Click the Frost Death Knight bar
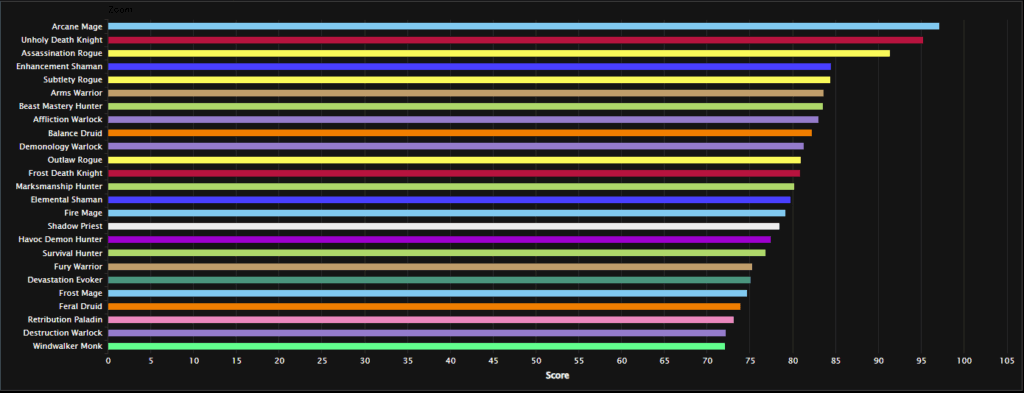Viewport: 1024px width, 393px height. [454, 173]
